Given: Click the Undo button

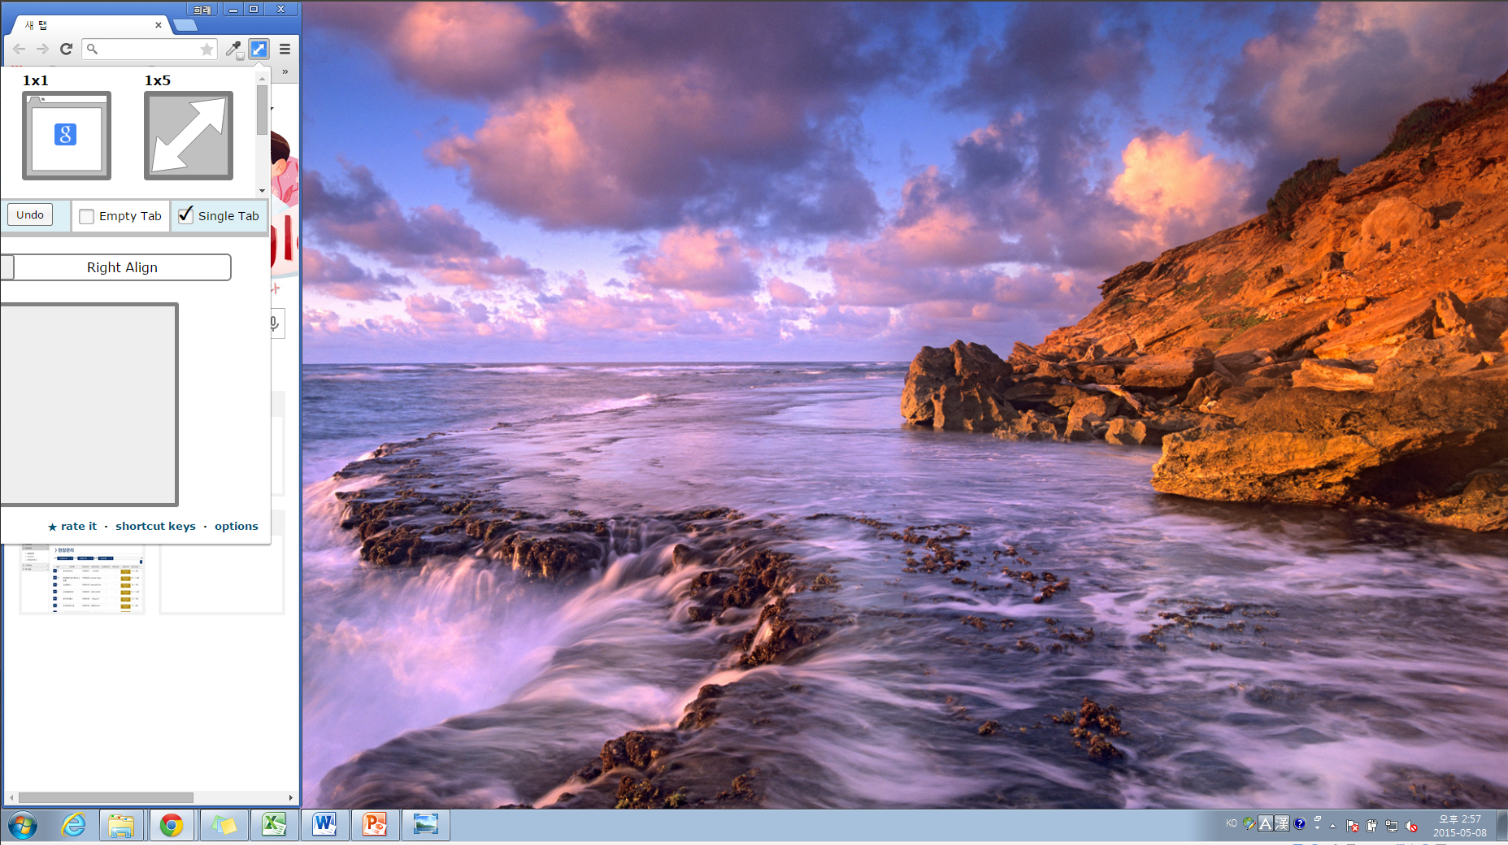Looking at the screenshot, I should pyautogui.click(x=30, y=215).
